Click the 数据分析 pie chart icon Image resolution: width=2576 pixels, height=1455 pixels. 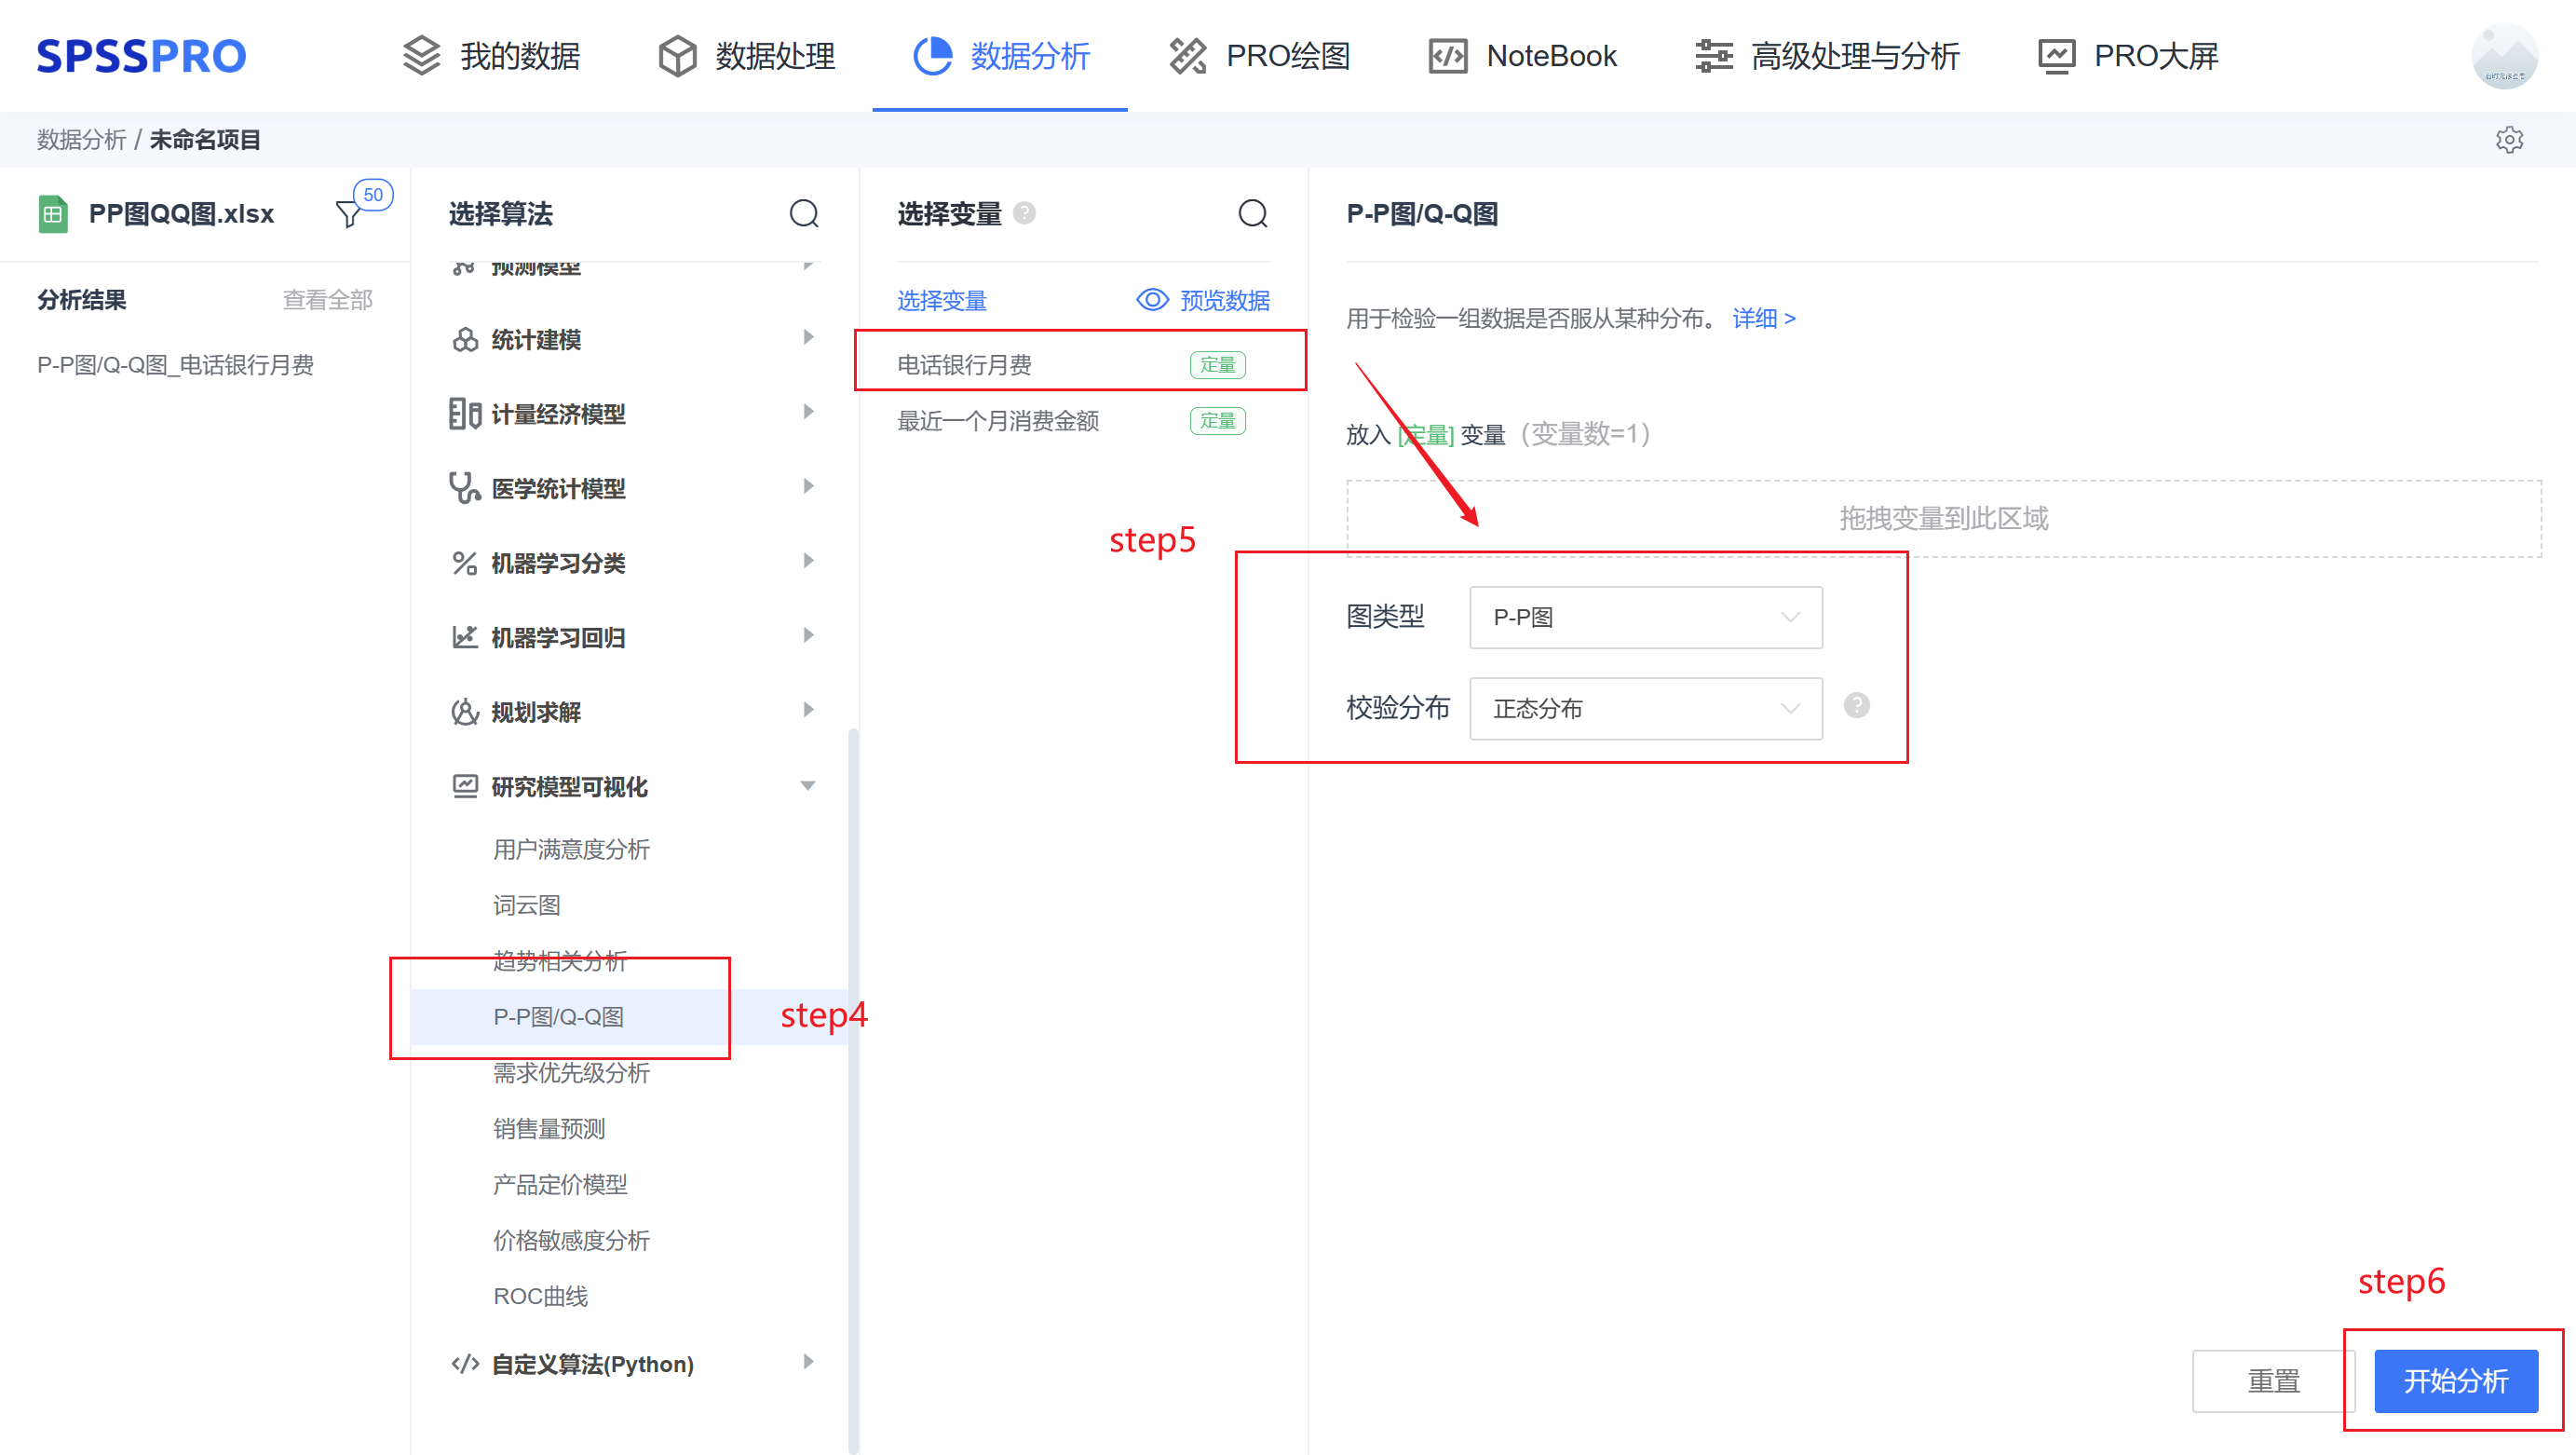pos(932,56)
